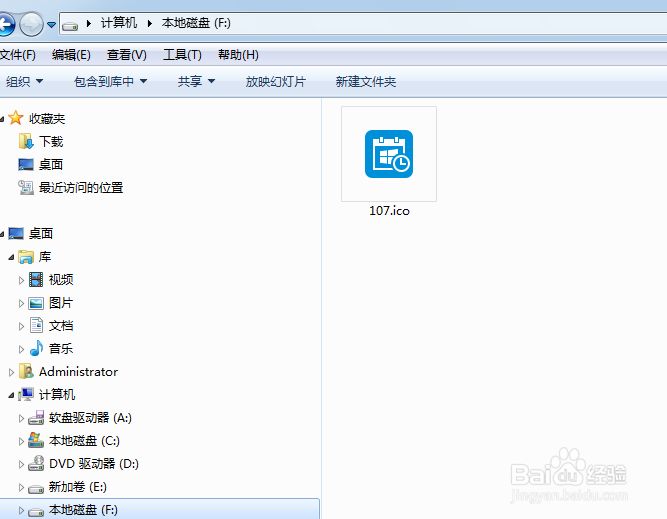The image size is (667, 519).
Task: Select 收藏夹 in the navigation pane
Action: tap(47, 119)
